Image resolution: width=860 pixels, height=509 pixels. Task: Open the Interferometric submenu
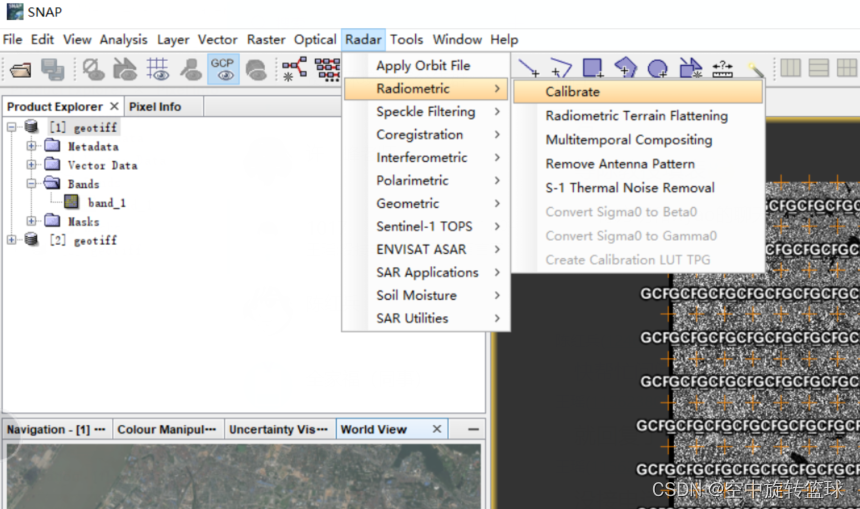pos(426,157)
